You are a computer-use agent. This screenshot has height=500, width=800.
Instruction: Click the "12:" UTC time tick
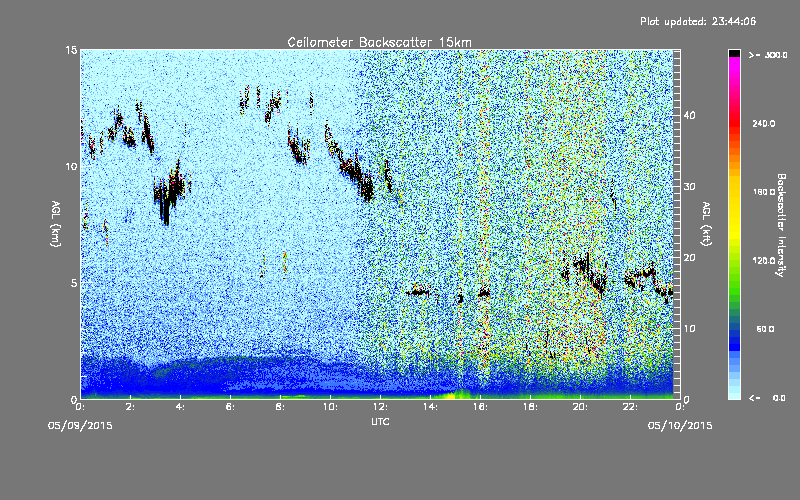pos(381,407)
